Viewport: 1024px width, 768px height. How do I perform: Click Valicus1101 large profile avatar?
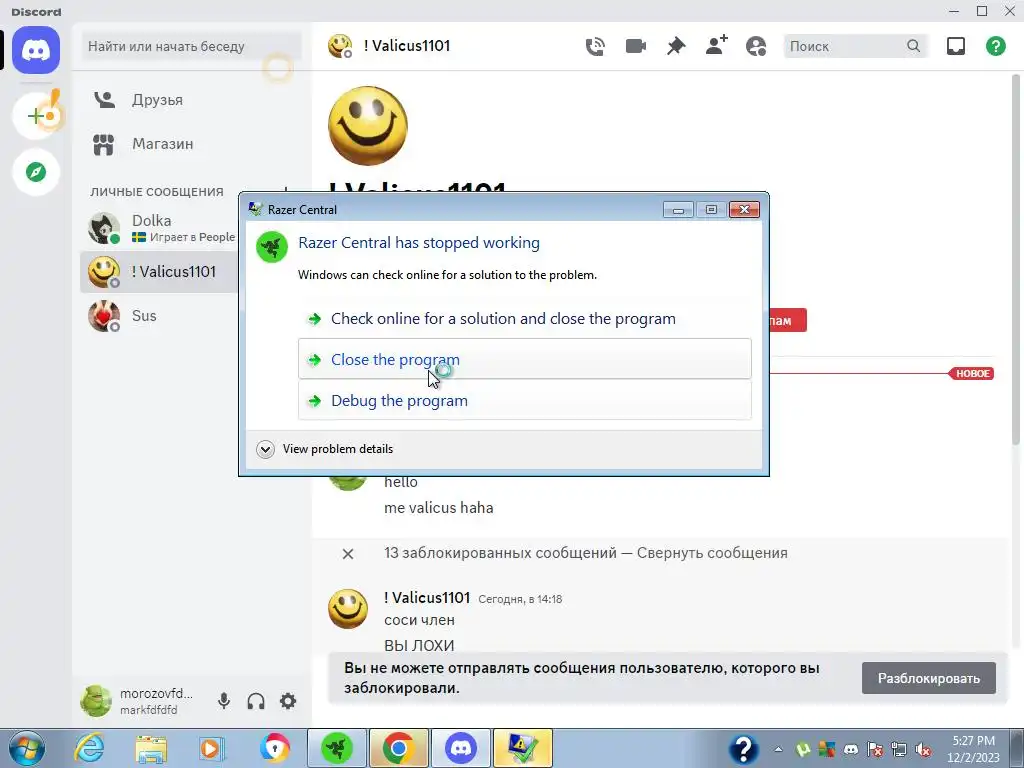tap(368, 125)
